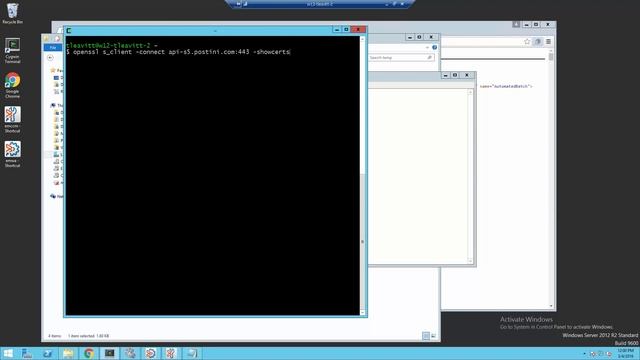Click the Windows Start button

coord(8,353)
